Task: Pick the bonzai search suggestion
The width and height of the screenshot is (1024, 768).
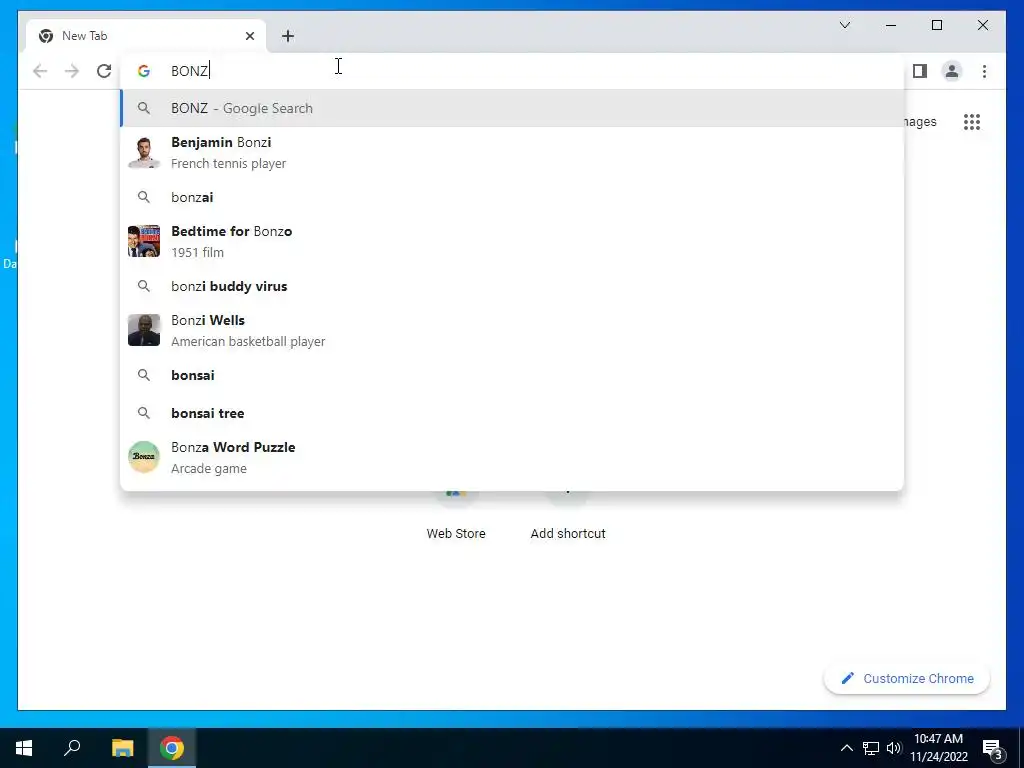Action: tap(513, 197)
